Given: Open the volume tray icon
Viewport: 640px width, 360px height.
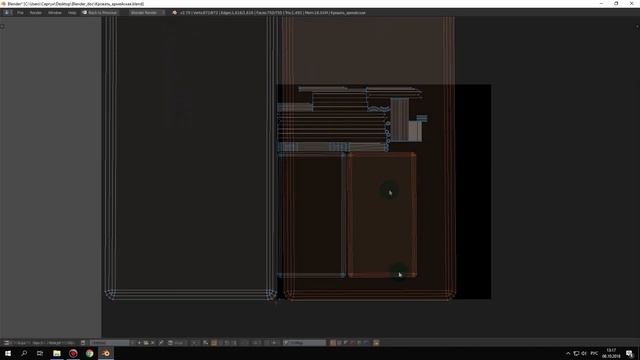Looking at the screenshot, I should click(x=584, y=353).
